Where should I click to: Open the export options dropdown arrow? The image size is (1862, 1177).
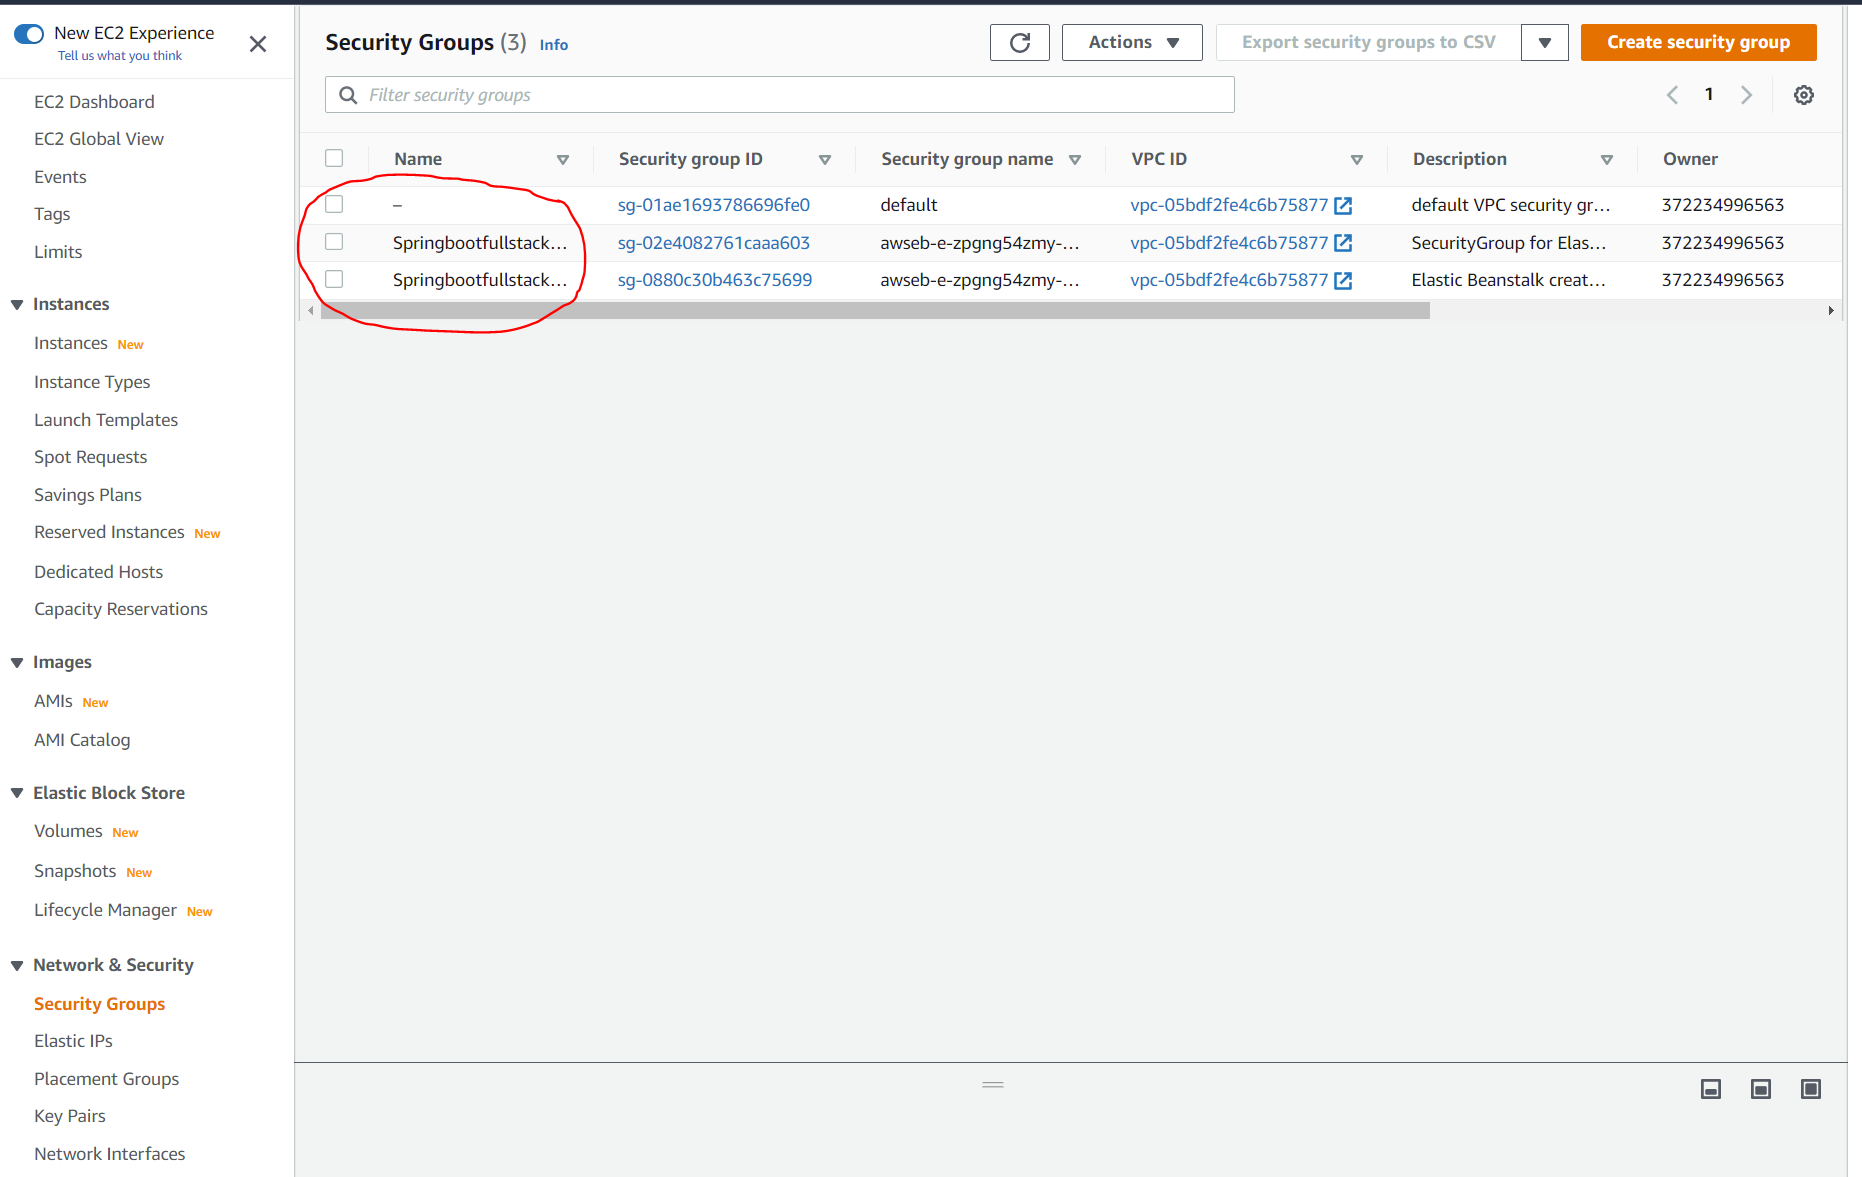coord(1544,42)
